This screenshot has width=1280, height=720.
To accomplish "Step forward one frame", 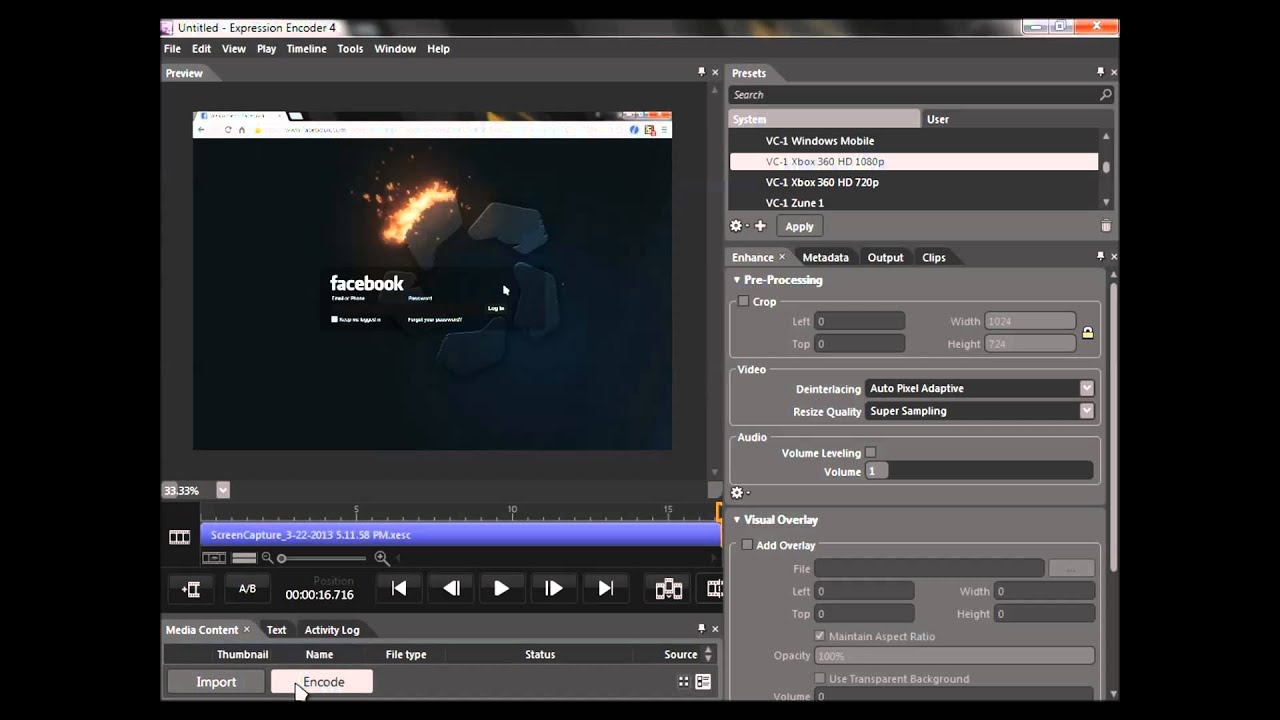I will [x=554, y=589].
